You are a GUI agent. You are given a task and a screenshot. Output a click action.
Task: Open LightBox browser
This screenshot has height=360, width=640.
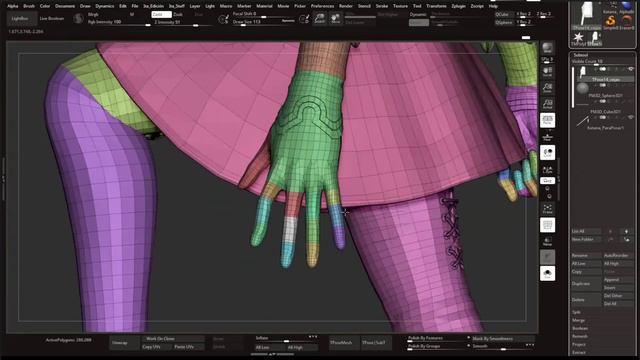20,18
